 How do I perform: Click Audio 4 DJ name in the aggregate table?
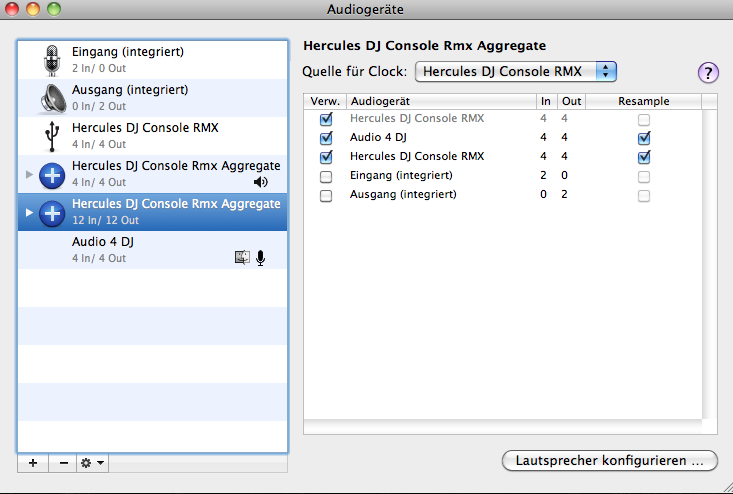(x=378, y=137)
